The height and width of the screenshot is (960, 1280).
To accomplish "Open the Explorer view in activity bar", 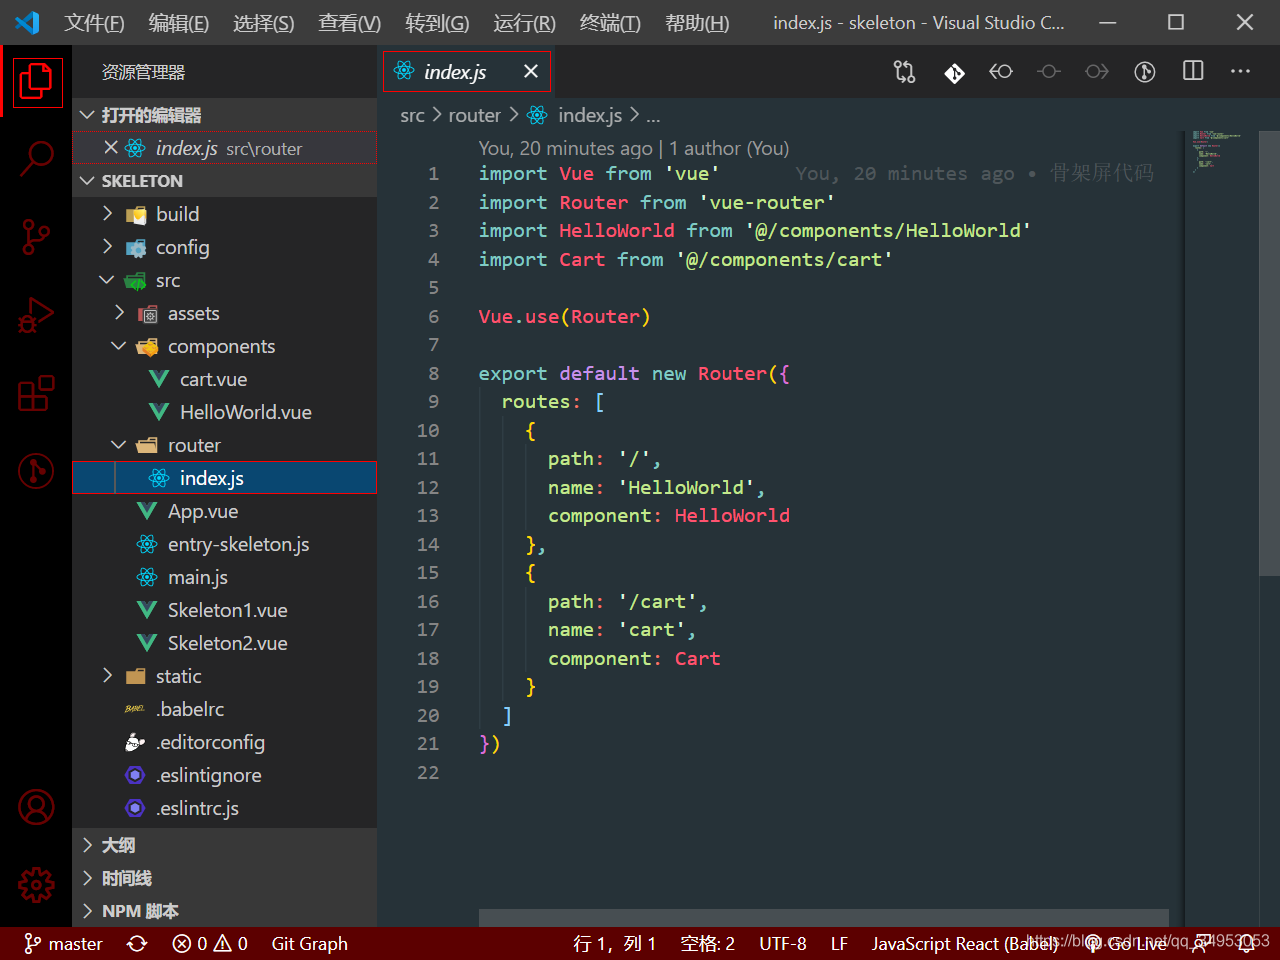I will coord(36,81).
